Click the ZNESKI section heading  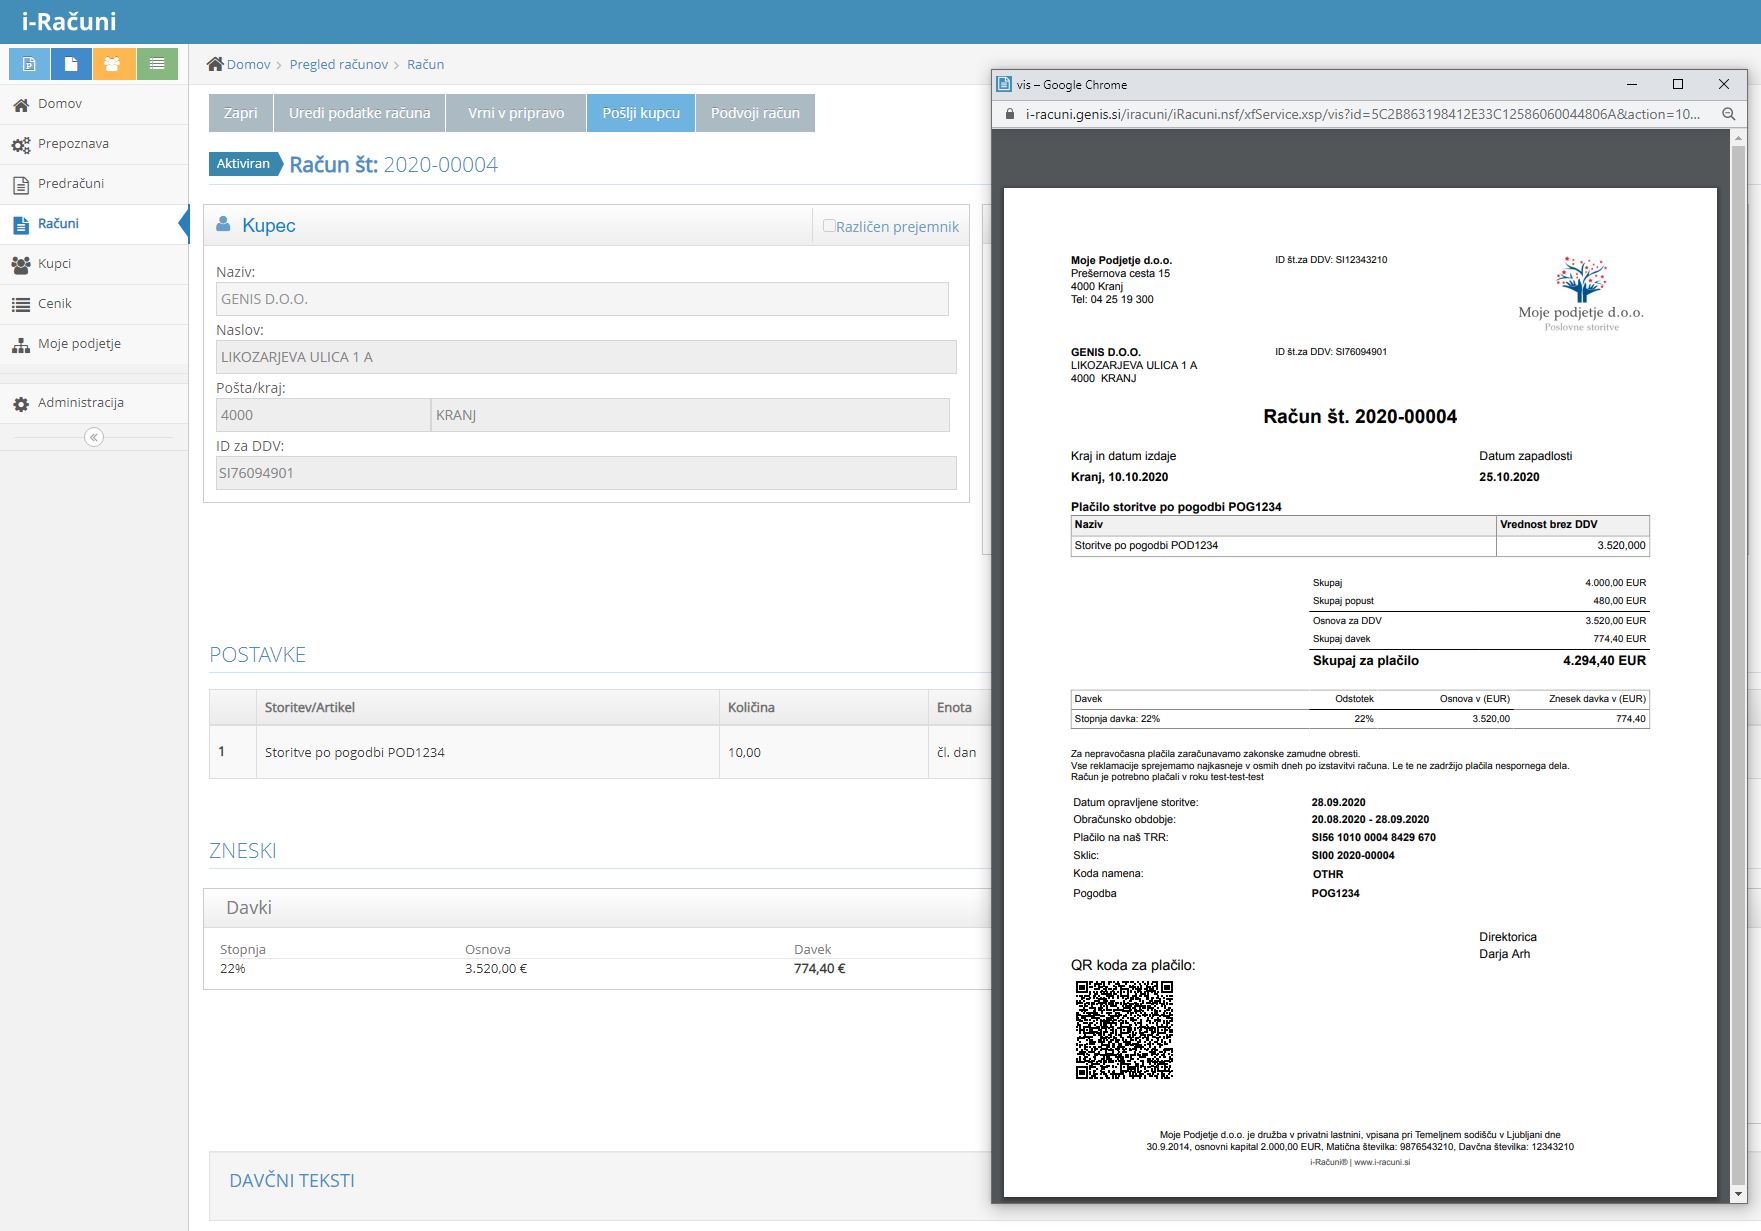pyautogui.click(x=242, y=850)
